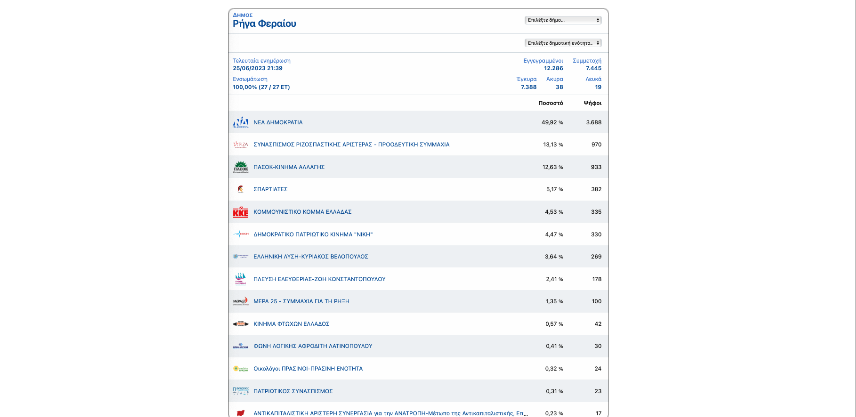
Task: Open the ΝΕΑ ΔΗΜΟΚΡΑΤΙΑ party link
Action: (x=278, y=122)
